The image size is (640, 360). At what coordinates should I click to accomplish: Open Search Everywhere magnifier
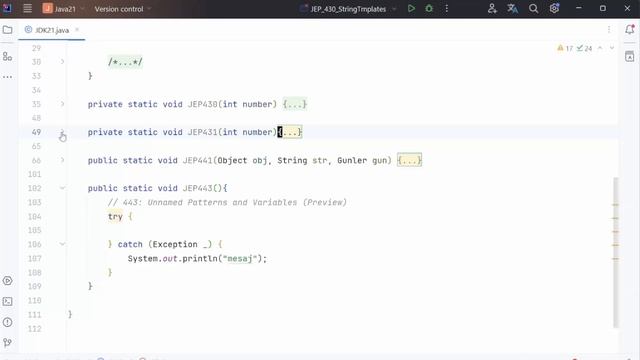click(x=533, y=8)
